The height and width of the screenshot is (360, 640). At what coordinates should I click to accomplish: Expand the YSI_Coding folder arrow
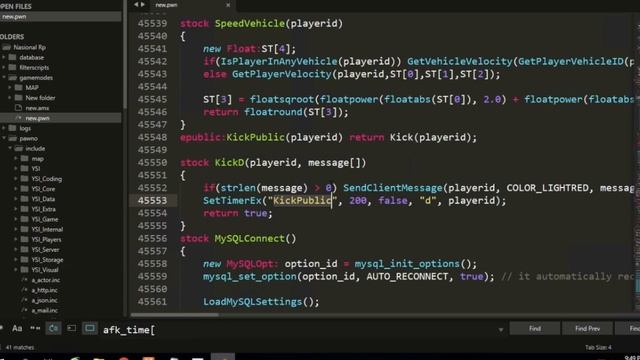point(16,179)
